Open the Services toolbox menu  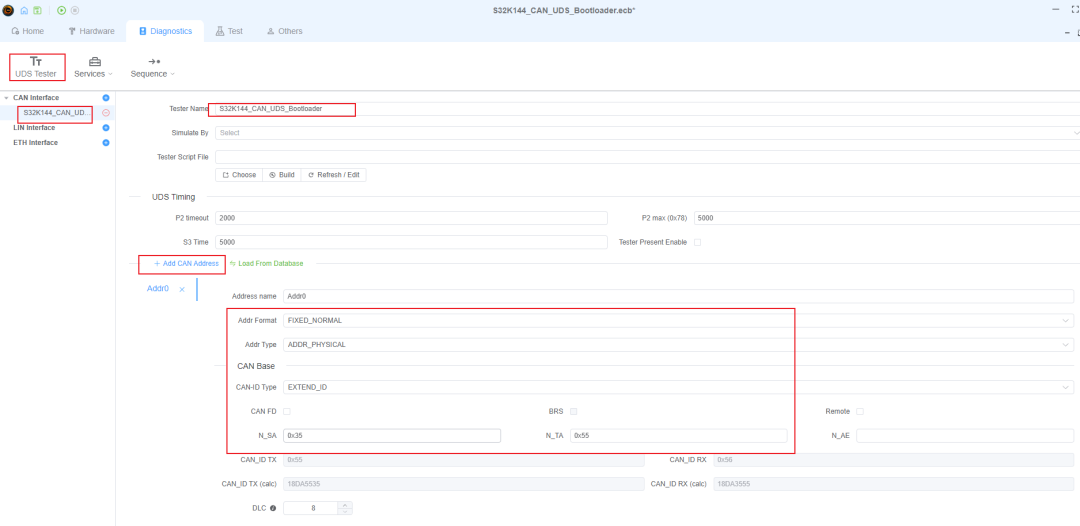94,67
